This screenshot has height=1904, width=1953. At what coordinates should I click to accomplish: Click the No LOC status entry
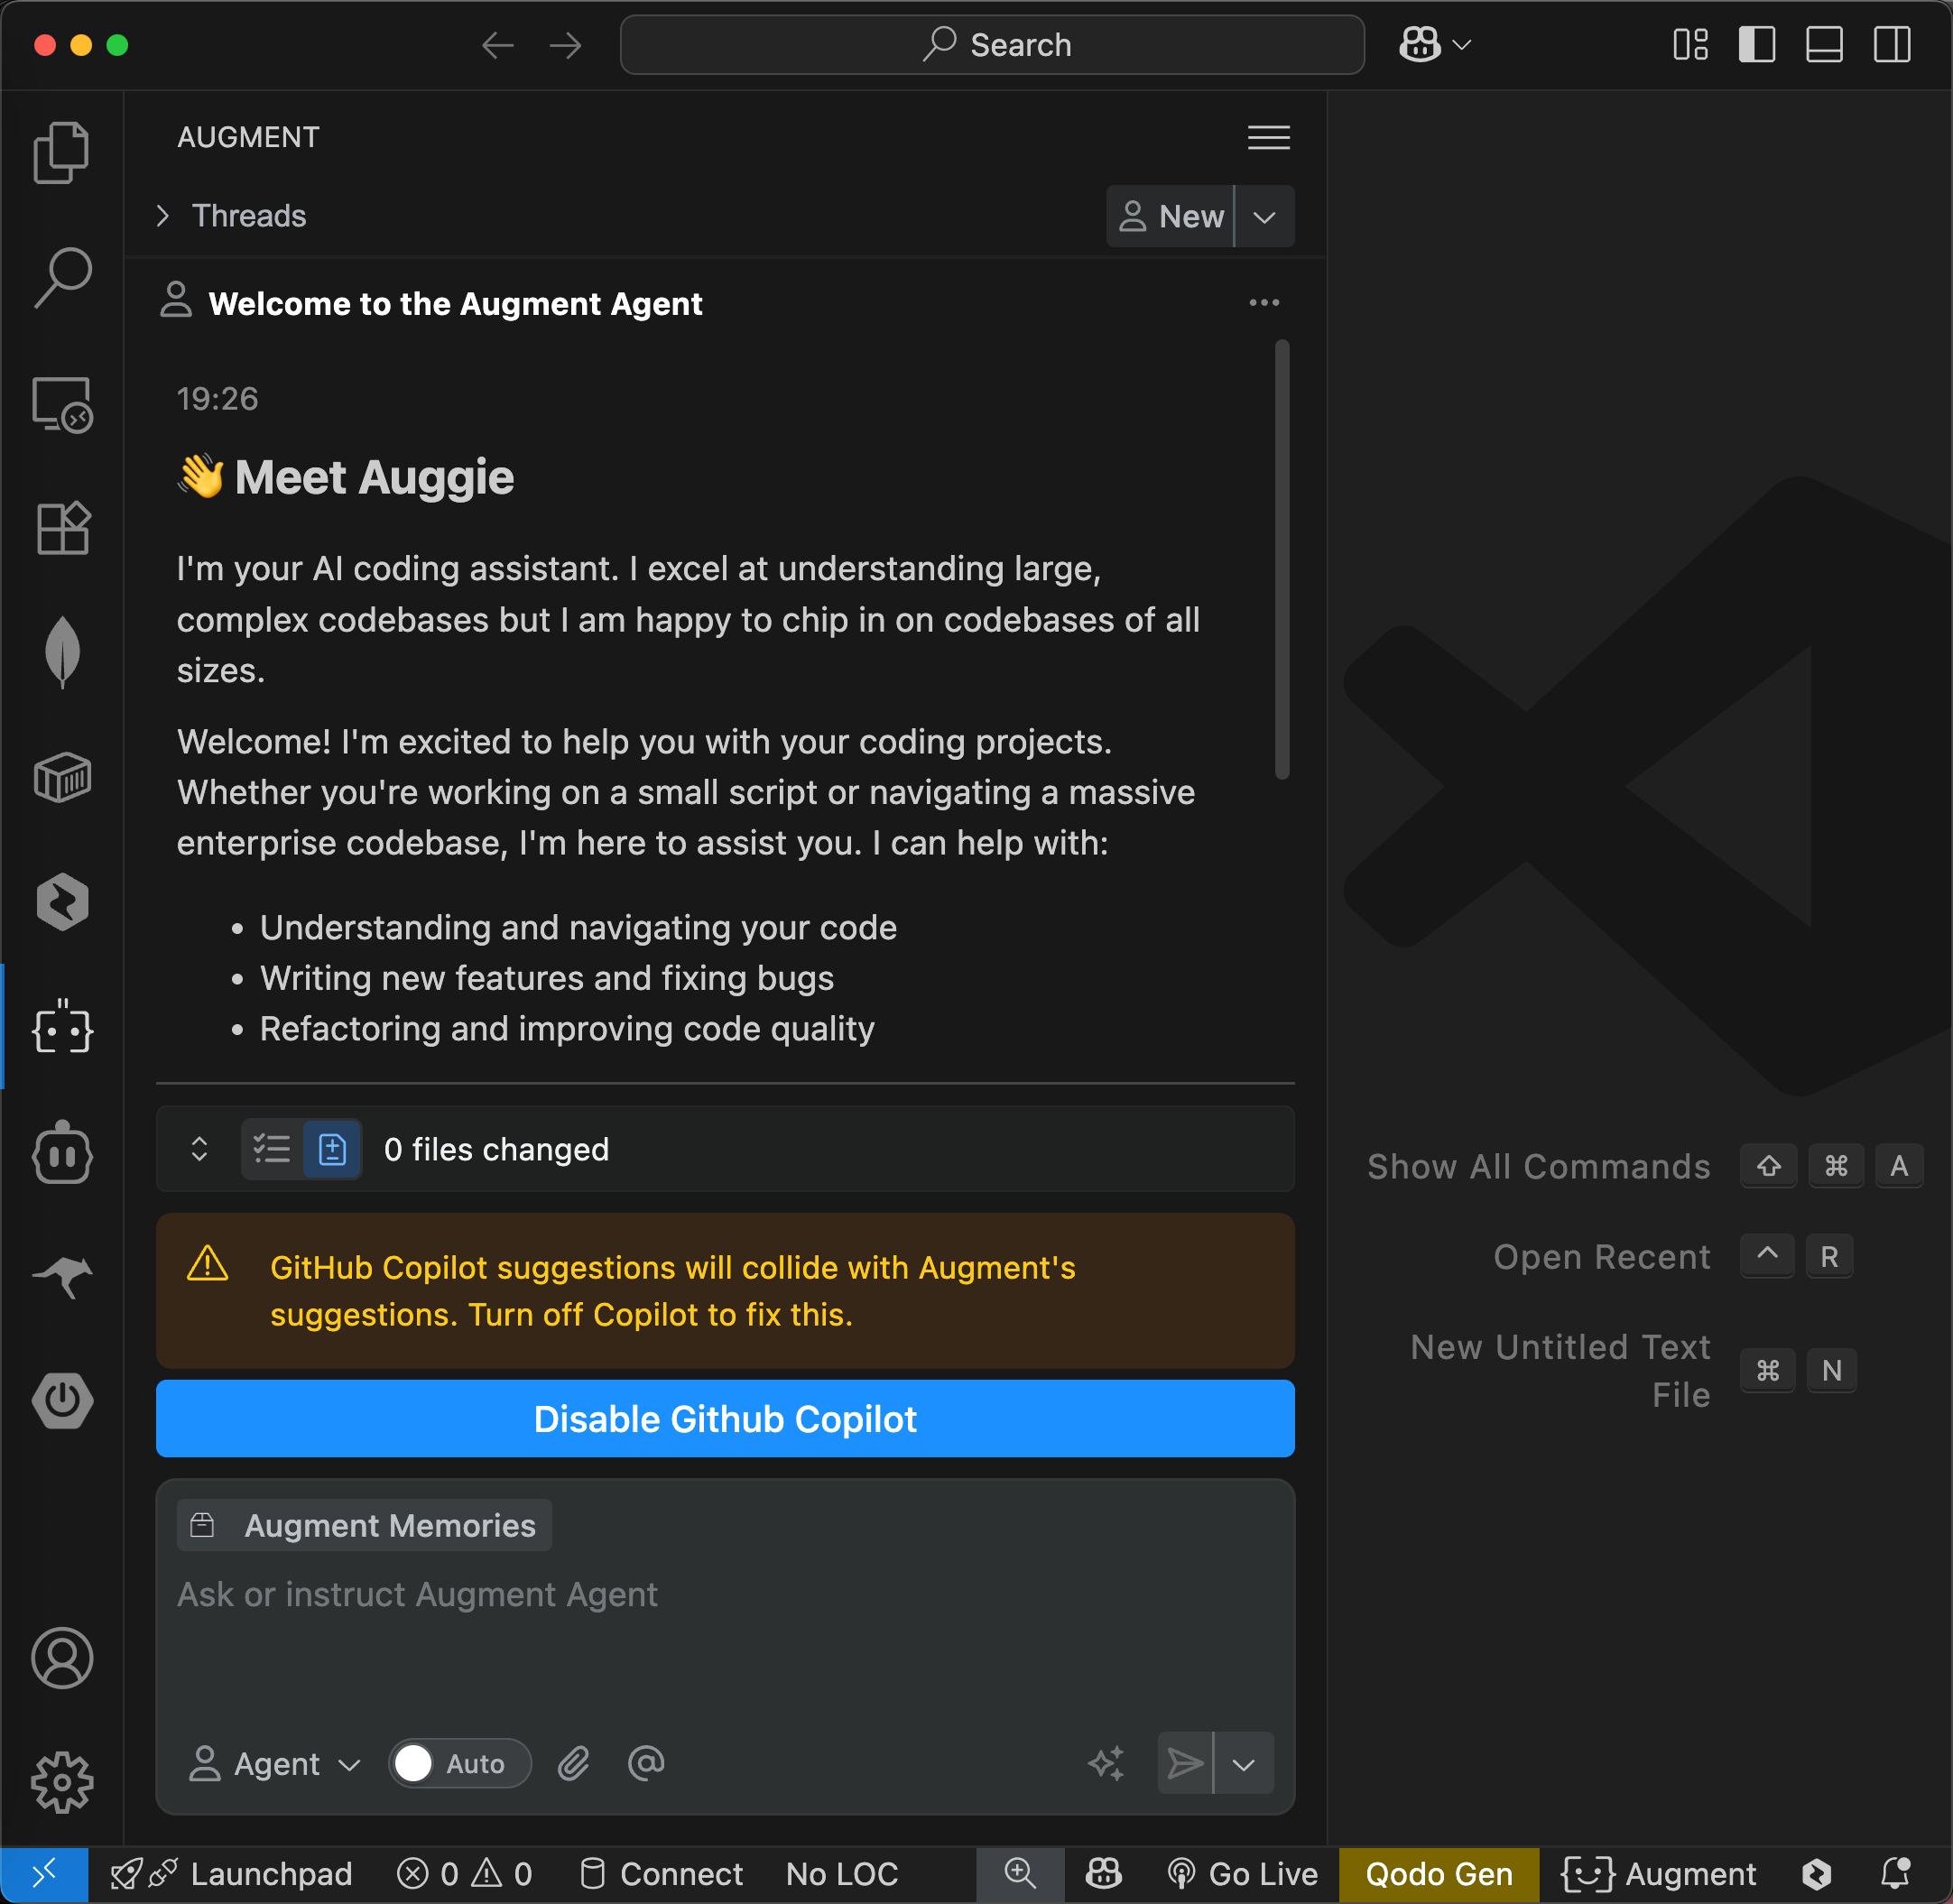click(x=842, y=1874)
